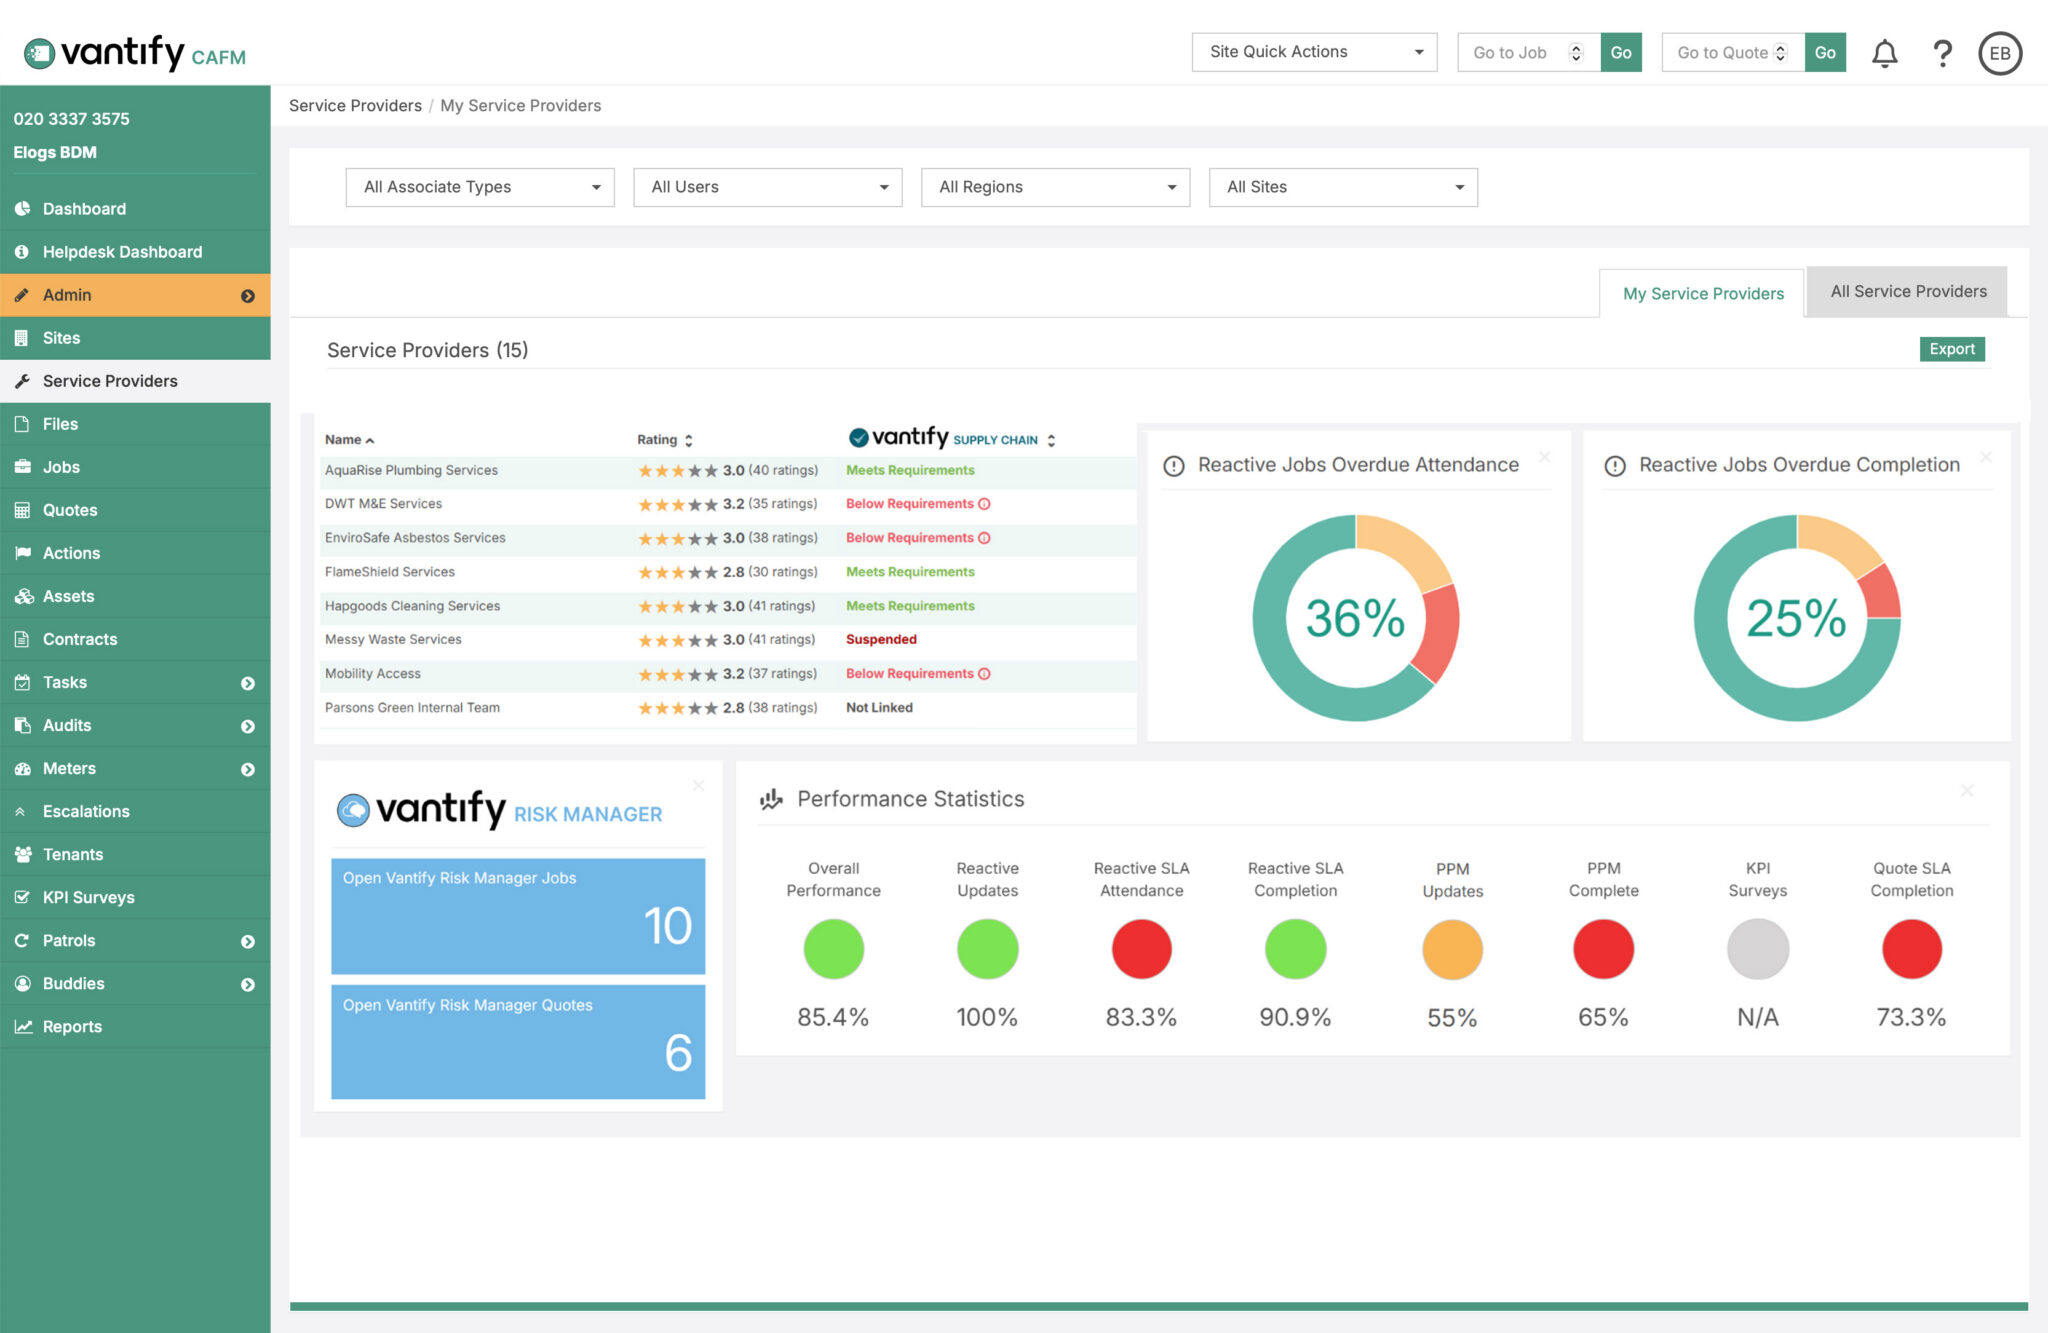Click the Export button

point(1952,349)
